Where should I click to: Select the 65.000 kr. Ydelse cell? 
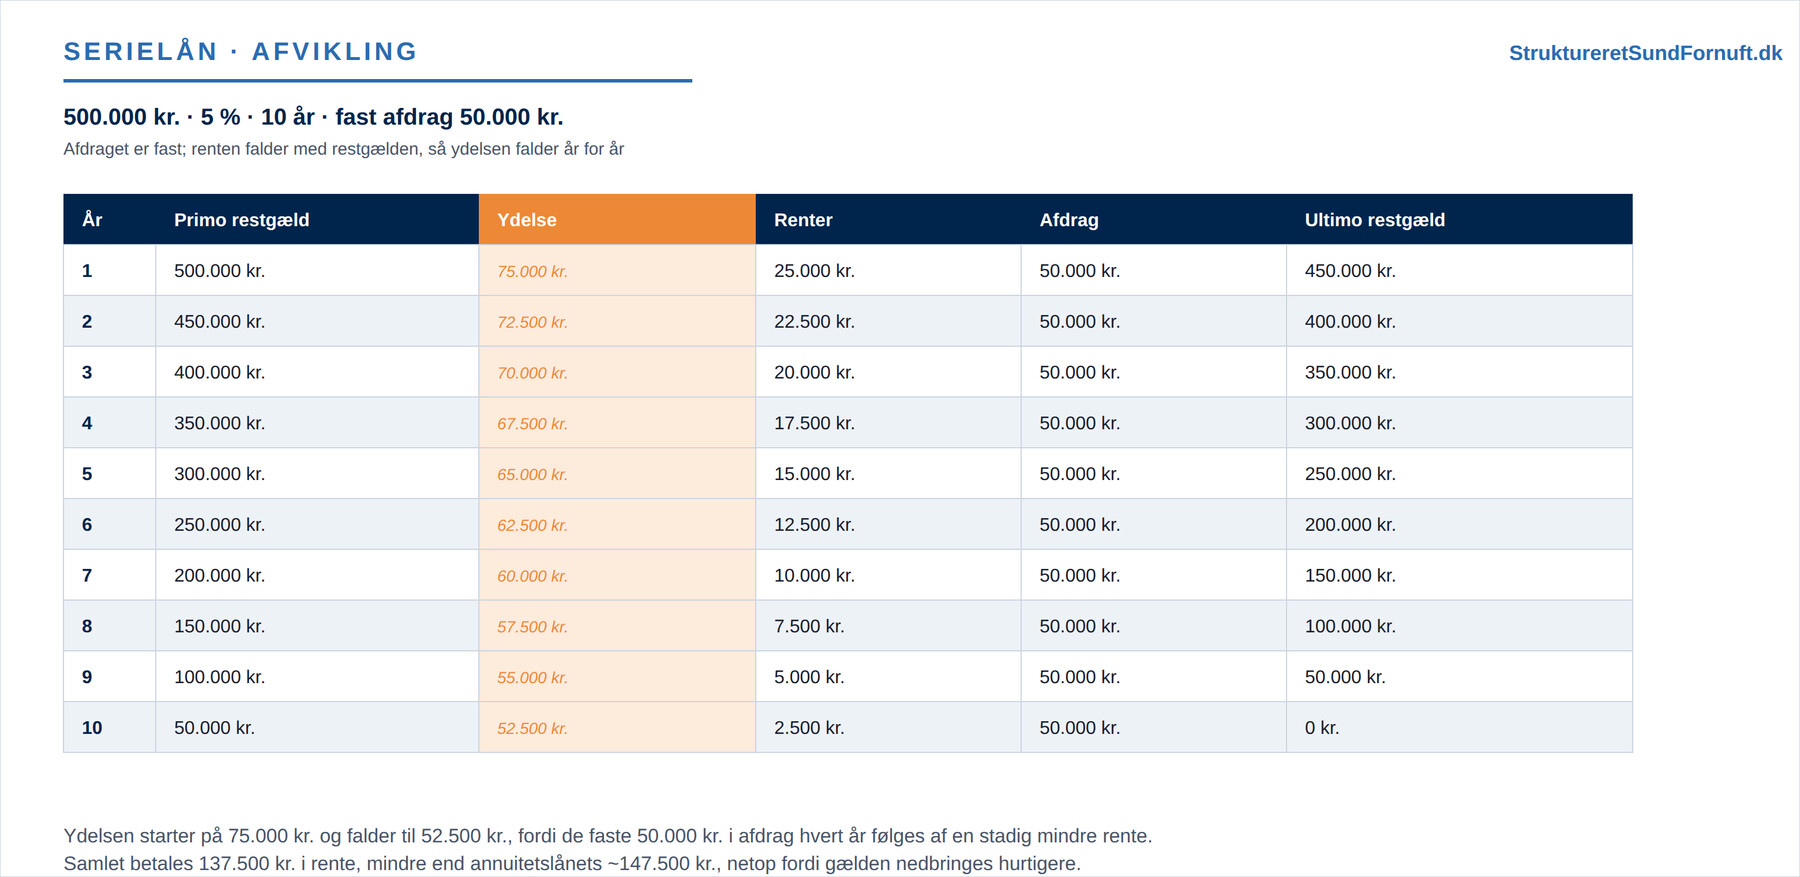(617, 474)
